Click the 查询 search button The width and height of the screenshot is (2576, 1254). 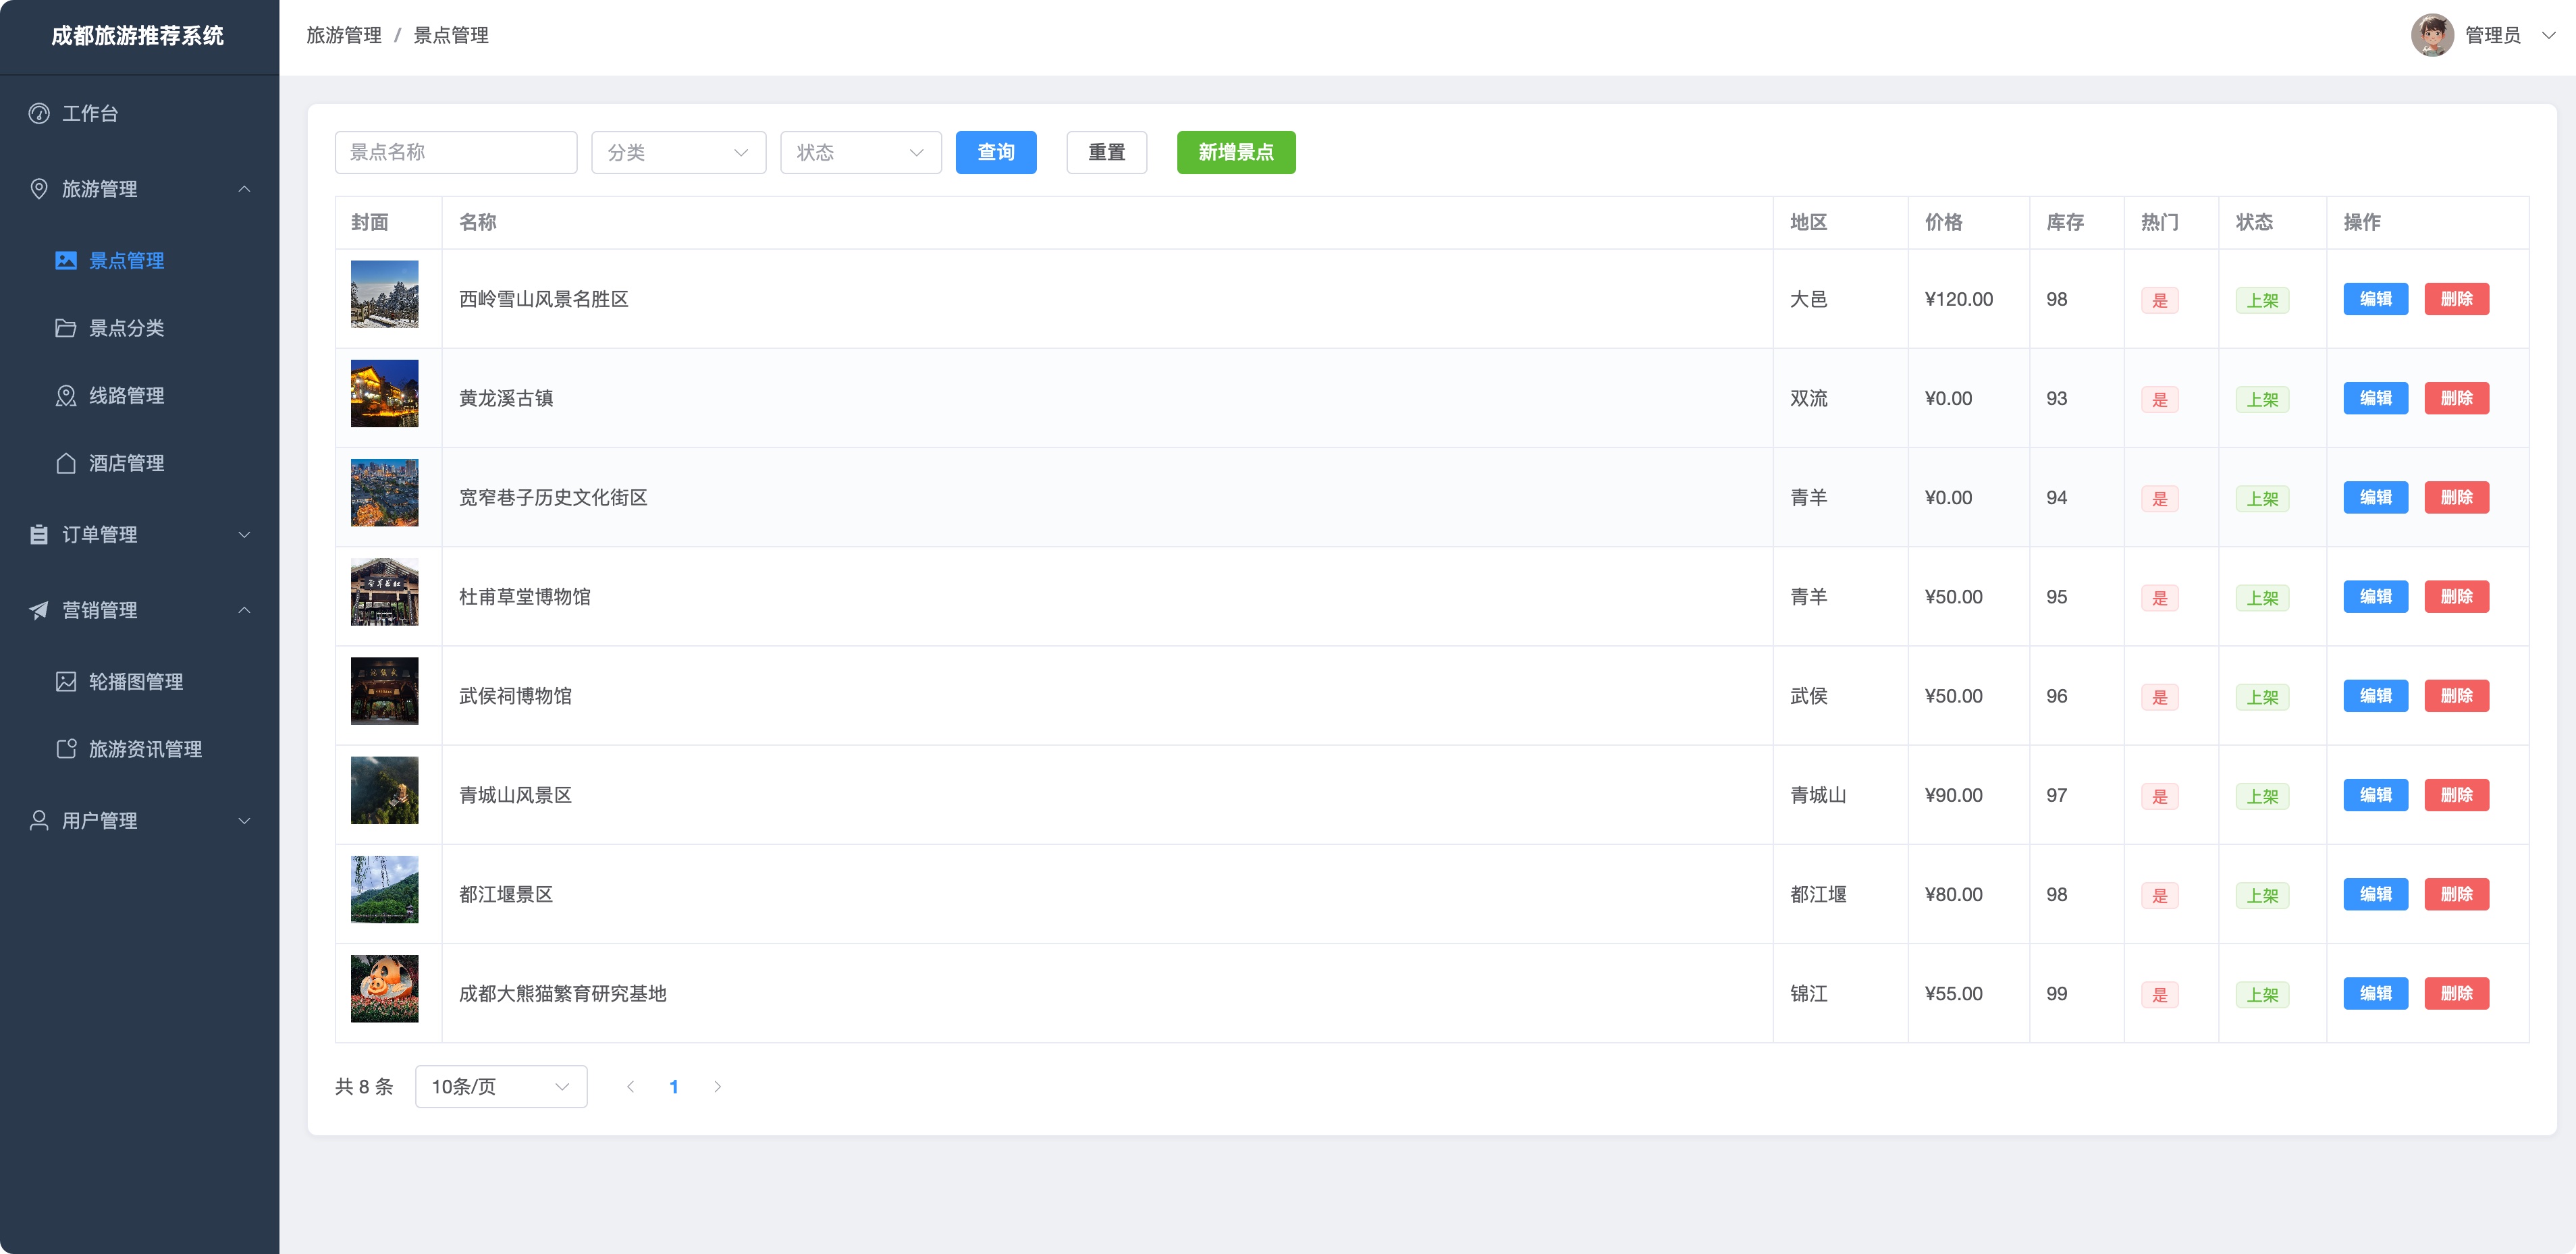(995, 152)
